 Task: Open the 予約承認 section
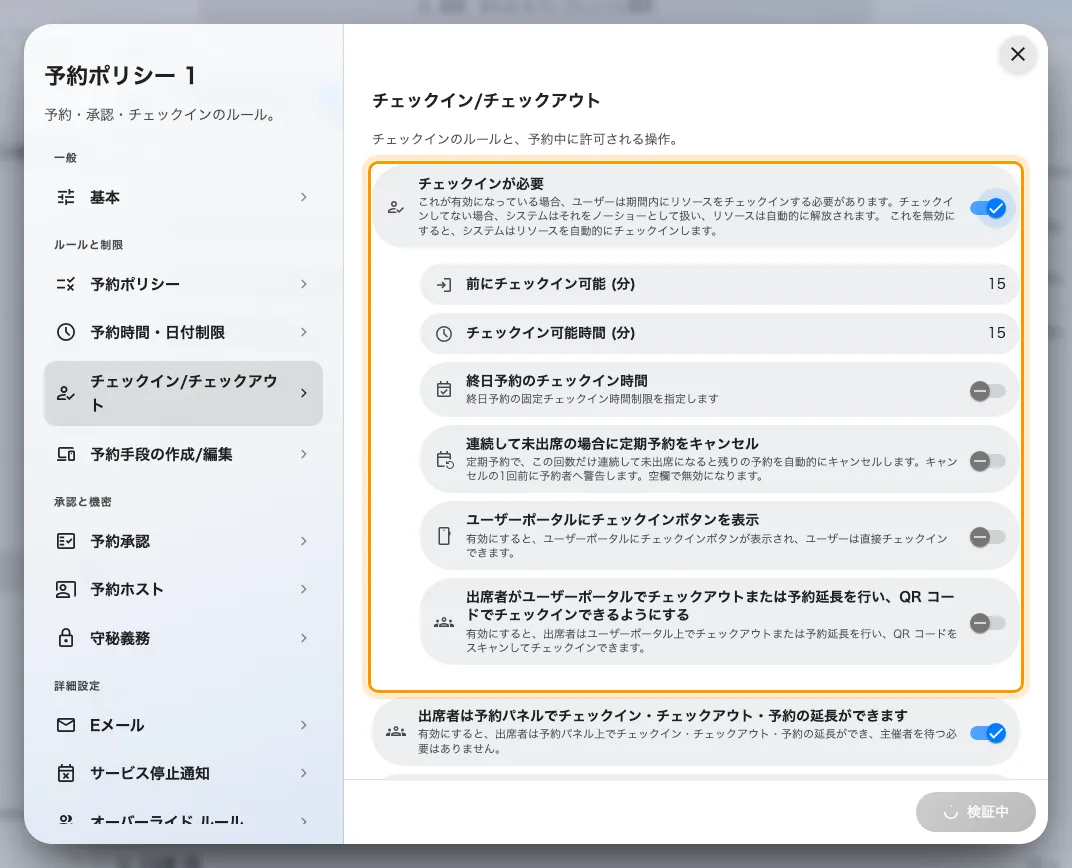183,541
